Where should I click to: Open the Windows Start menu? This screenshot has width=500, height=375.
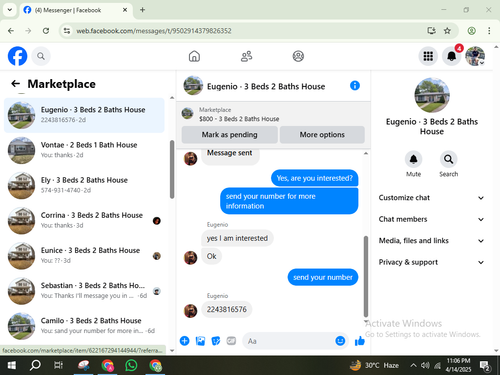click(x=11, y=365)
